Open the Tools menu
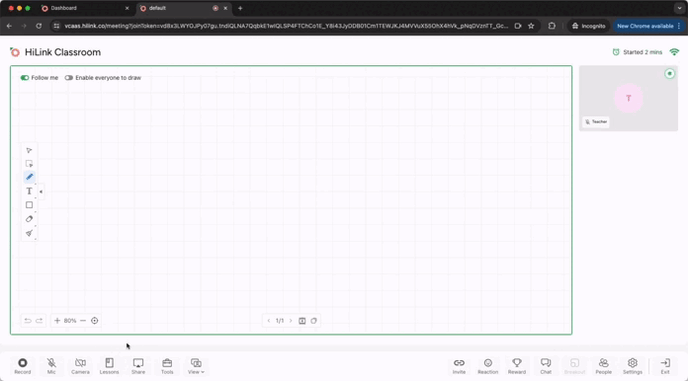This screenshot has height=381, width=688. pos(167,366)
